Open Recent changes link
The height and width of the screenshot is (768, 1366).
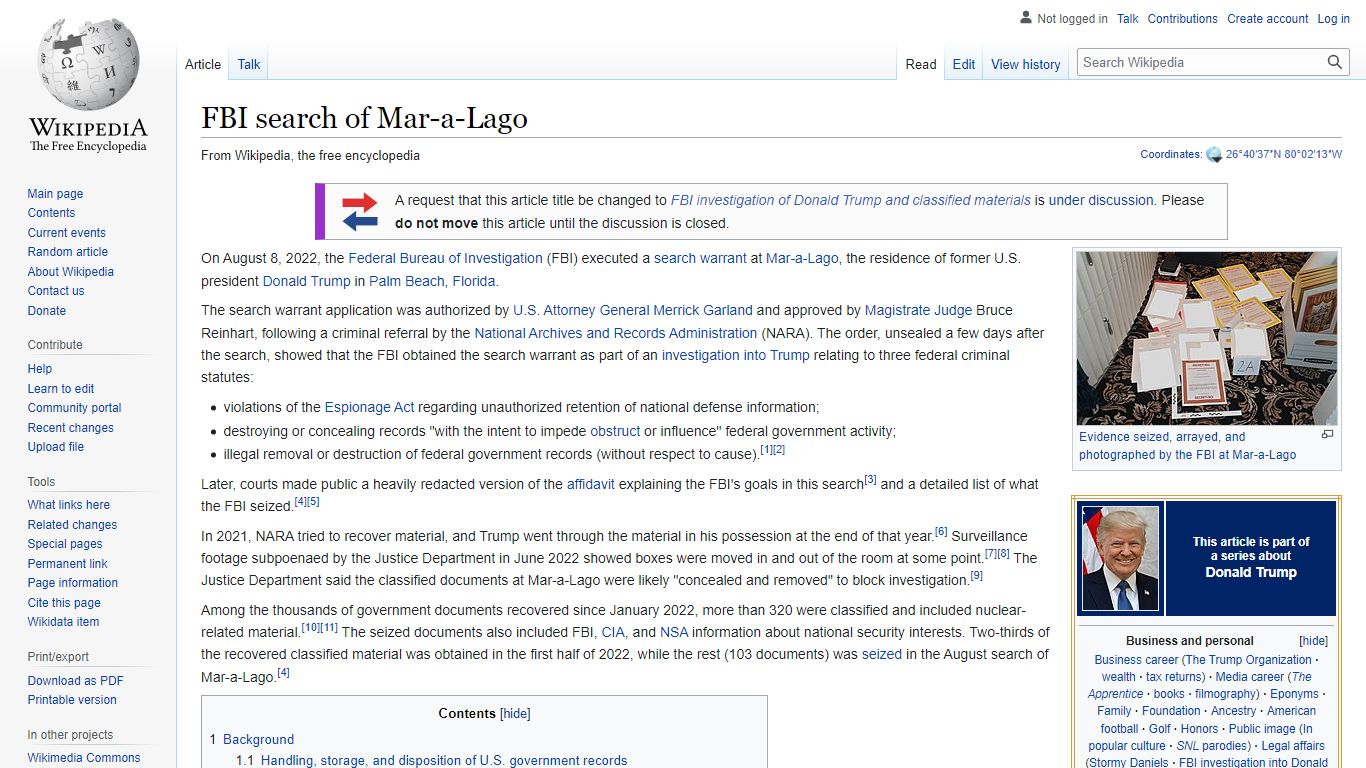[x=70, y=428]
